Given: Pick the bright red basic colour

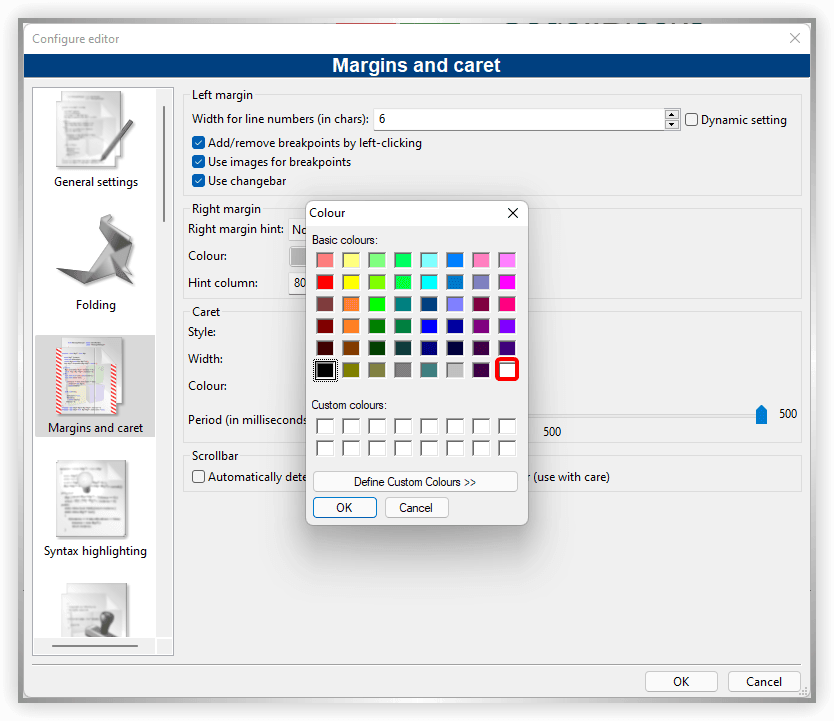Looking at the screenshot, I should (325, 281).
